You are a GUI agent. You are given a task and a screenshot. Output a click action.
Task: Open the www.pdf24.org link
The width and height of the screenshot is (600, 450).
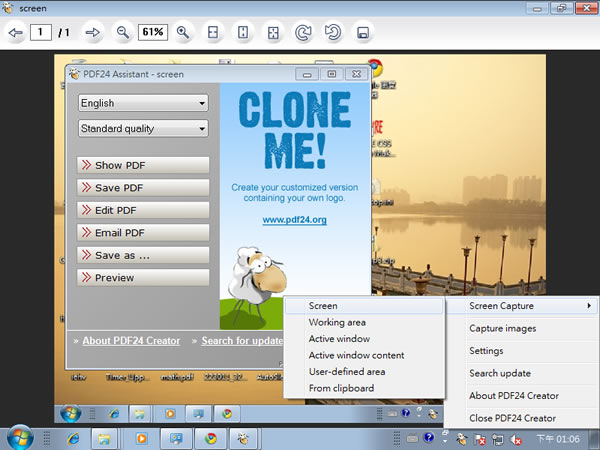click(x=294, y=220)
